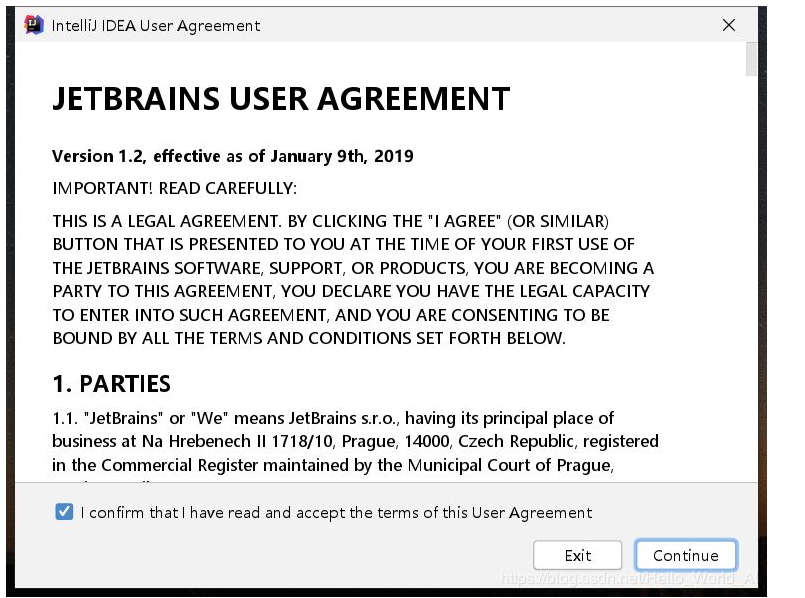Click the agreement scrollbar thumb
Screen dimensions: 805x598
(x=751, y=59)
